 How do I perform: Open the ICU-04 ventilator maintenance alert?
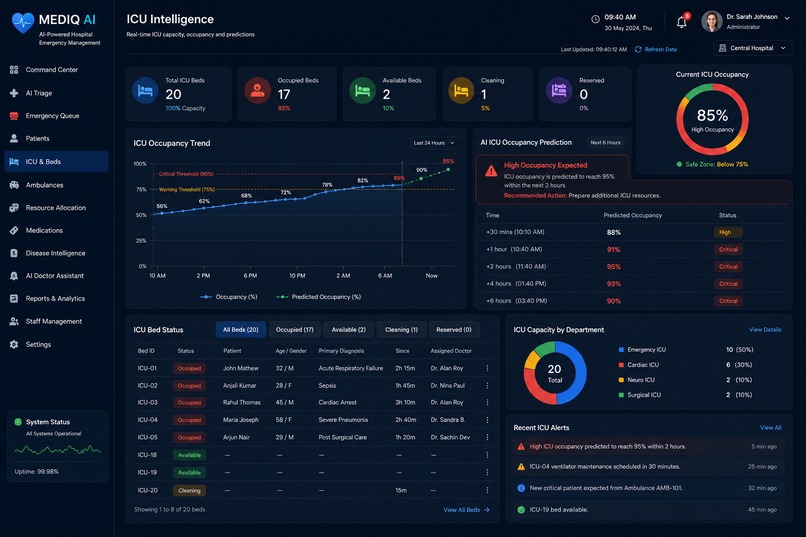pyautogui.click(x=648, y=467)
